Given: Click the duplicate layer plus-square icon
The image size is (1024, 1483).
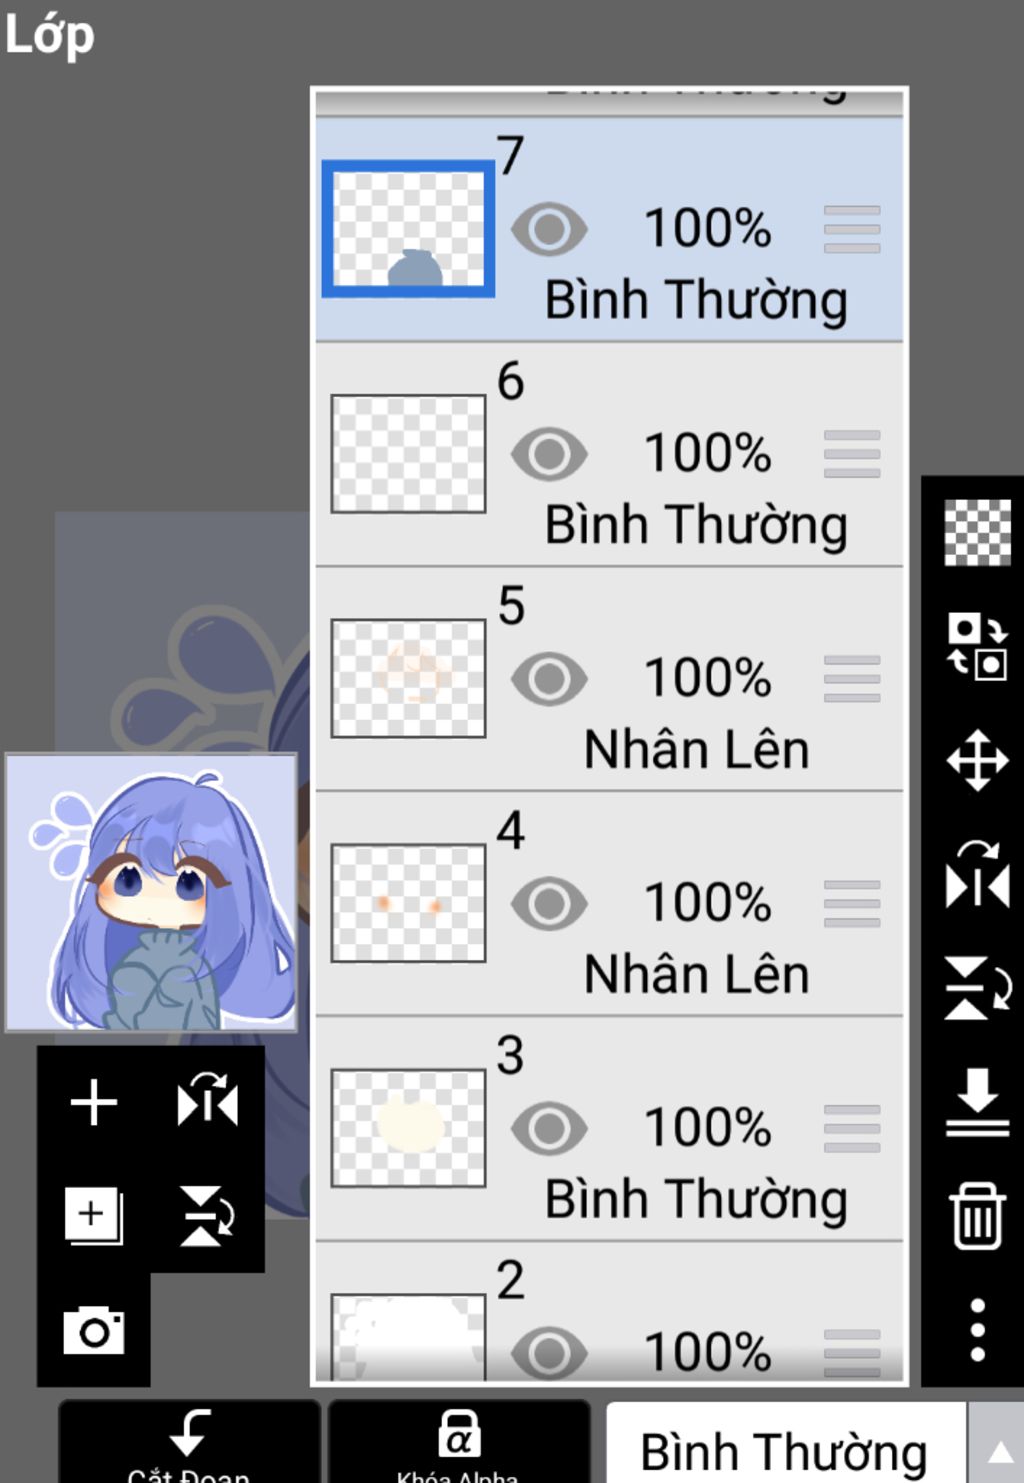Looking at the screenshot, I should click(x=94, y=1216).
